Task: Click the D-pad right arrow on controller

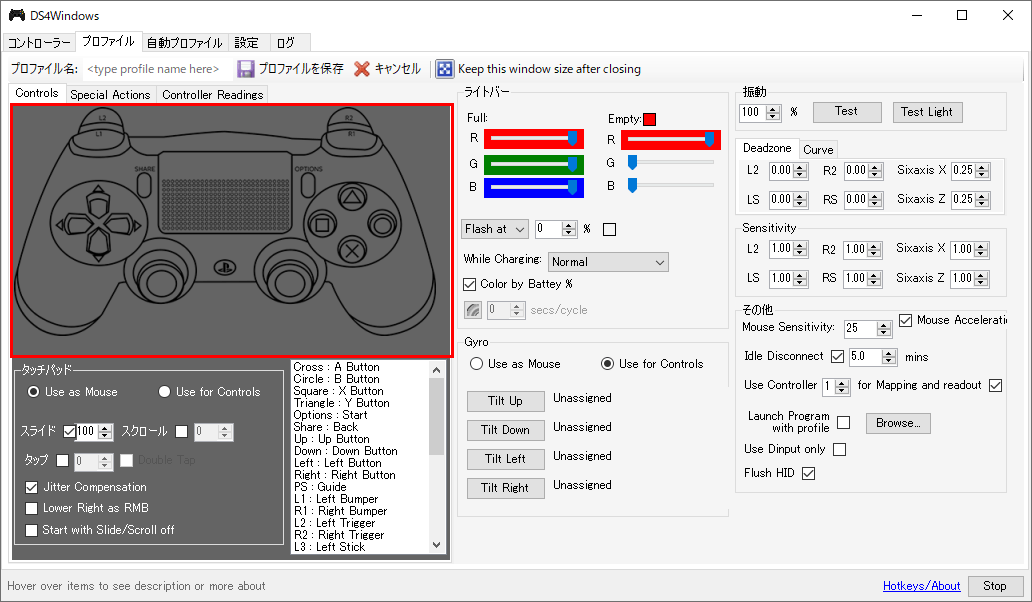Action: (125, 225)
